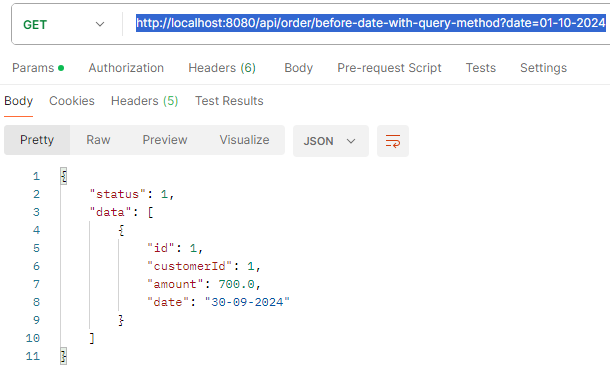This screenshot has height=368, width=610.
Task: Open the Visualize view
Action: 244,140
